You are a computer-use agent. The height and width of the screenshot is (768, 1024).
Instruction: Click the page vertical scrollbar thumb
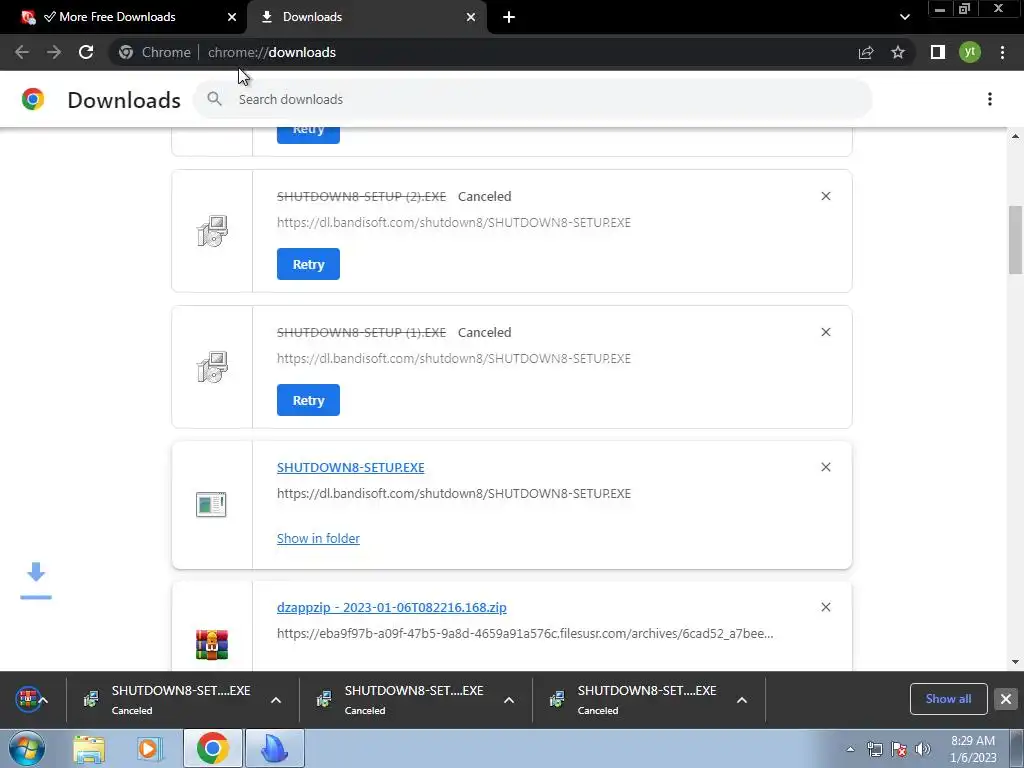pyautogui.click(x=1015, y=240)
